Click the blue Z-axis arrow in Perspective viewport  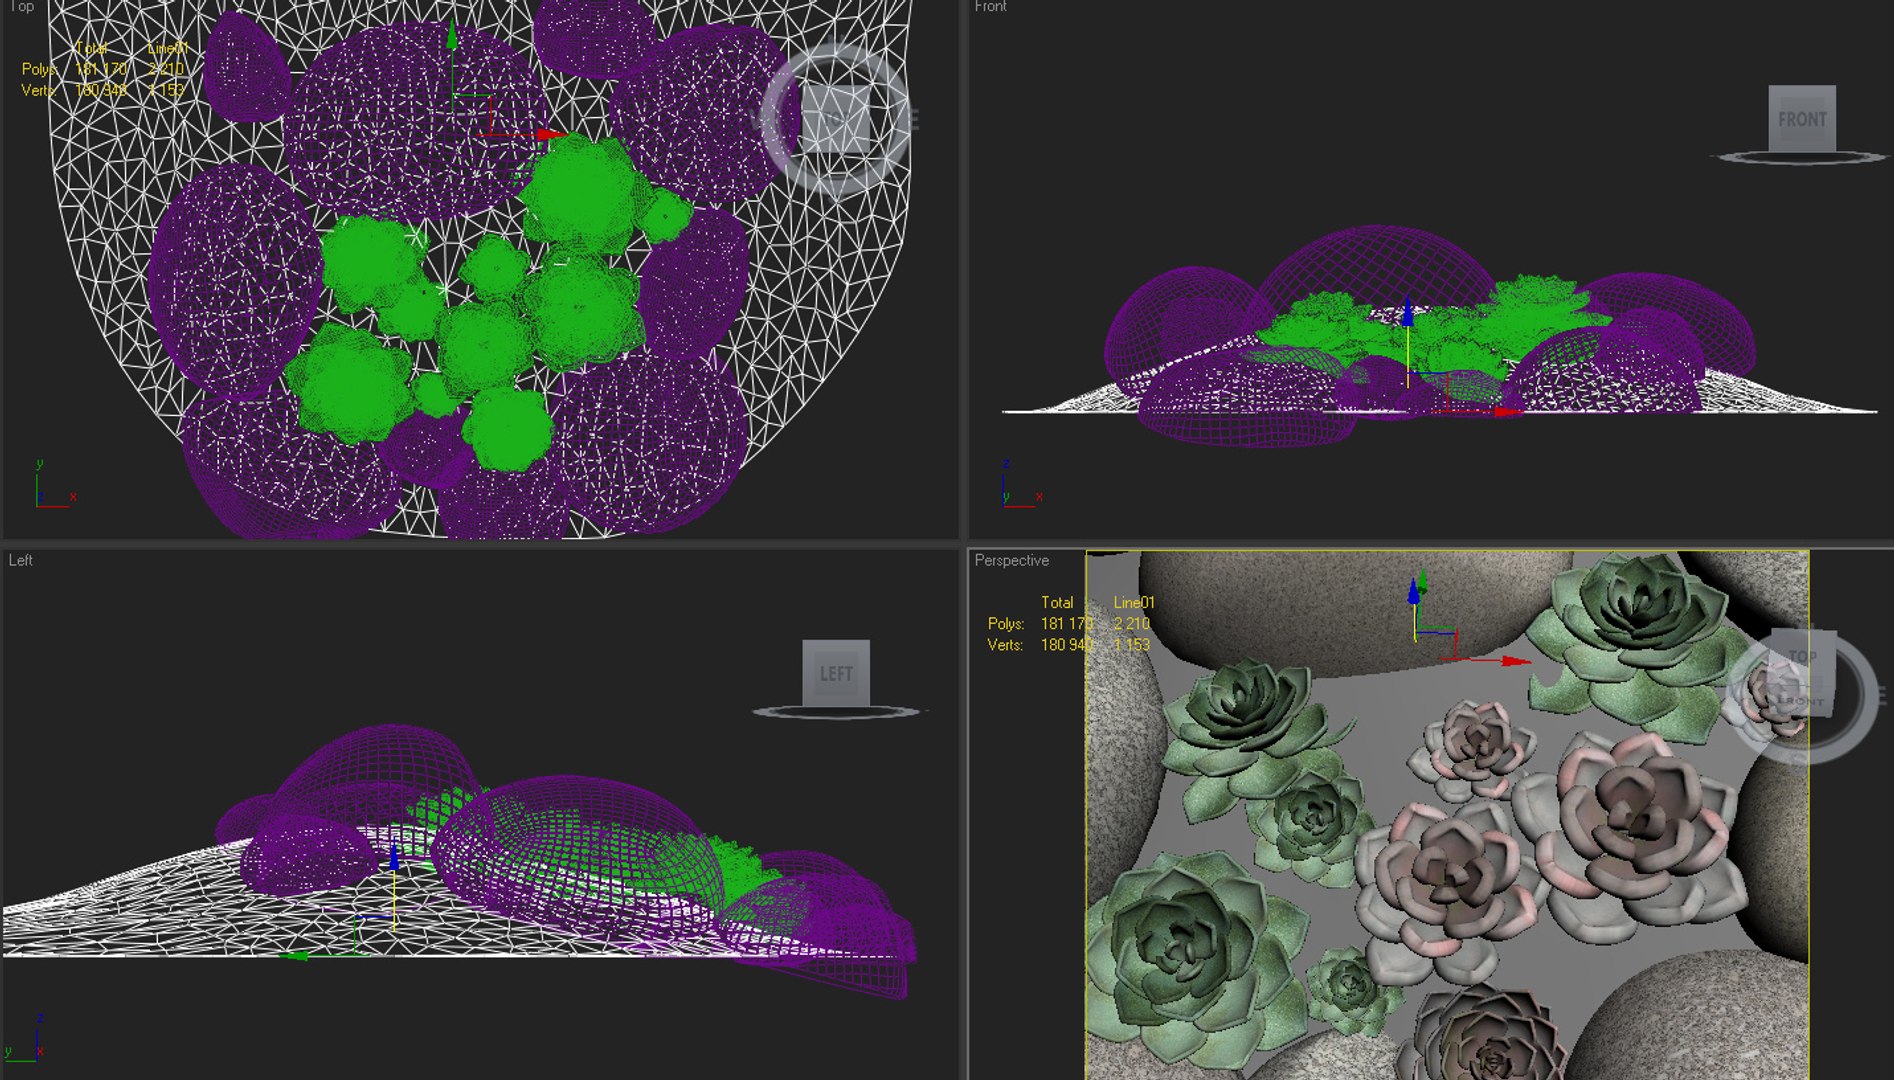click(1413, 591)
